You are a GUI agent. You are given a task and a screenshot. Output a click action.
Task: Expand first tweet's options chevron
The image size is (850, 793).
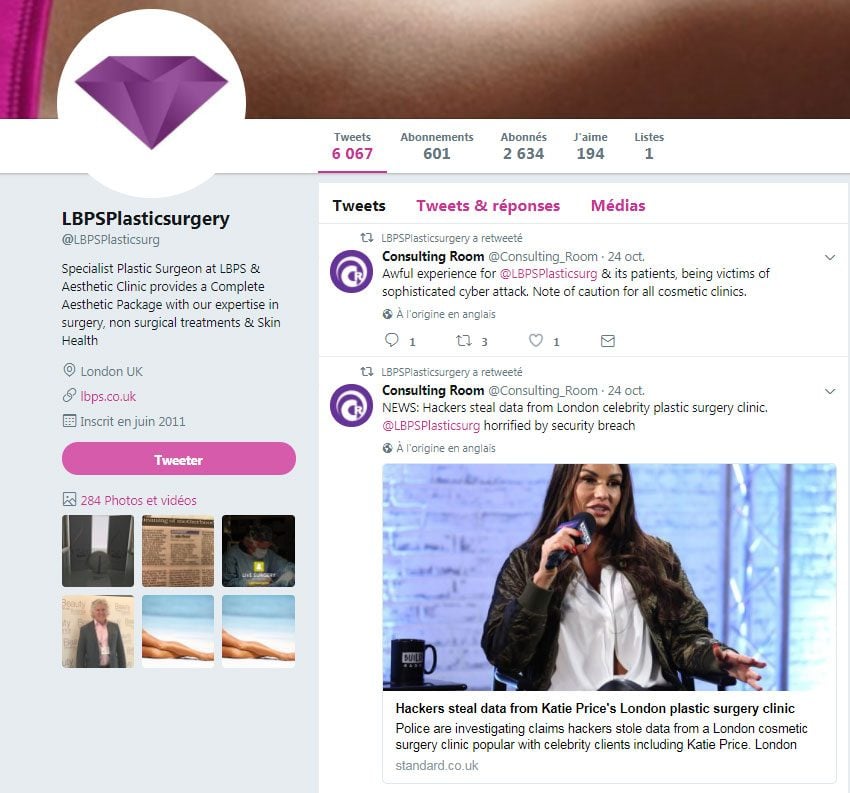coord(830,257)
